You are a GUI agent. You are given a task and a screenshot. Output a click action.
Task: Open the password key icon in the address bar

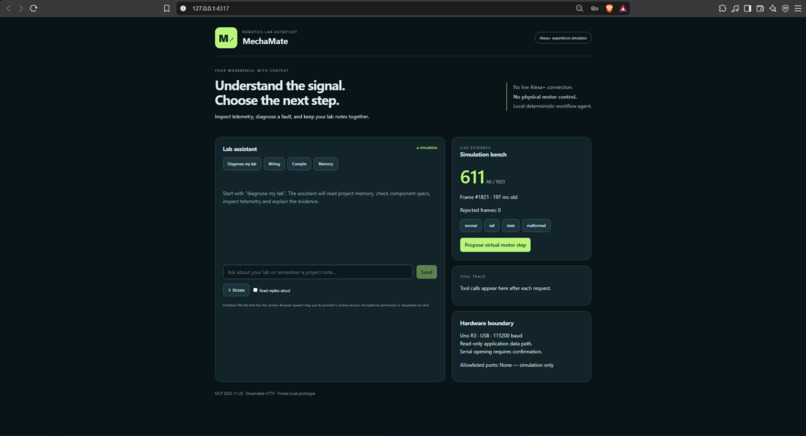pos(594,8)
